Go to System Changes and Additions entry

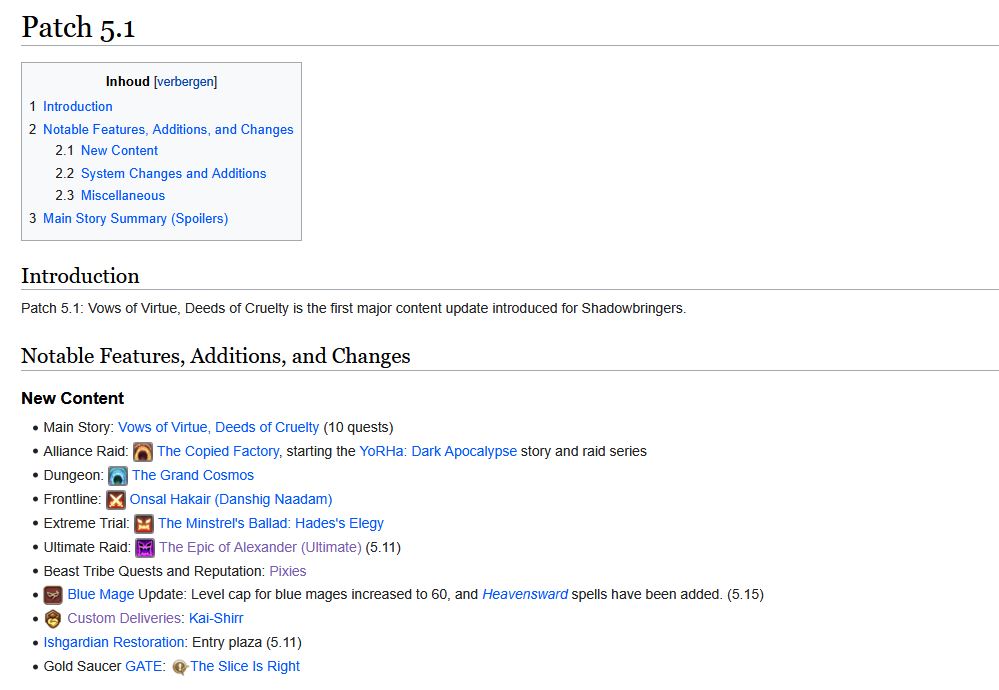tap(173, 173)
